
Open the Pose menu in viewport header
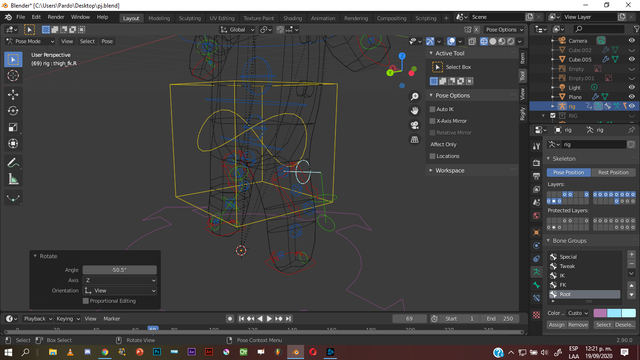click(107, 41)
